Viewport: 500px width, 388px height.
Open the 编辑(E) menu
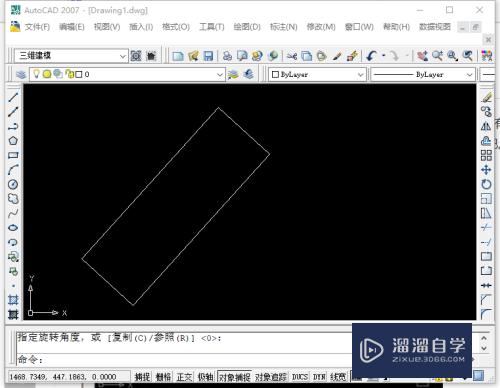[72, 27]
